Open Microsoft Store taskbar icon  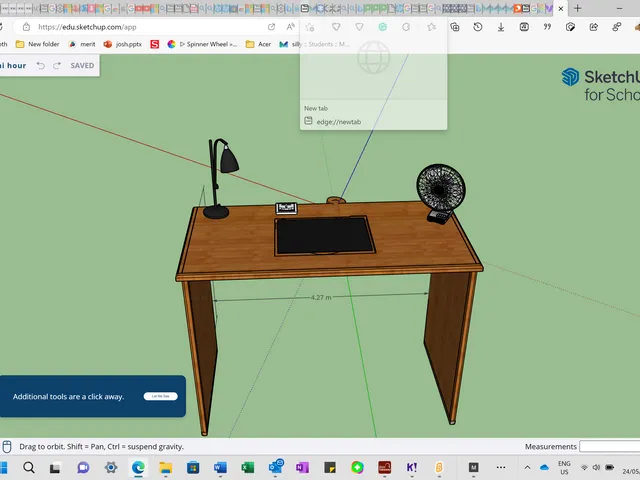193,467
